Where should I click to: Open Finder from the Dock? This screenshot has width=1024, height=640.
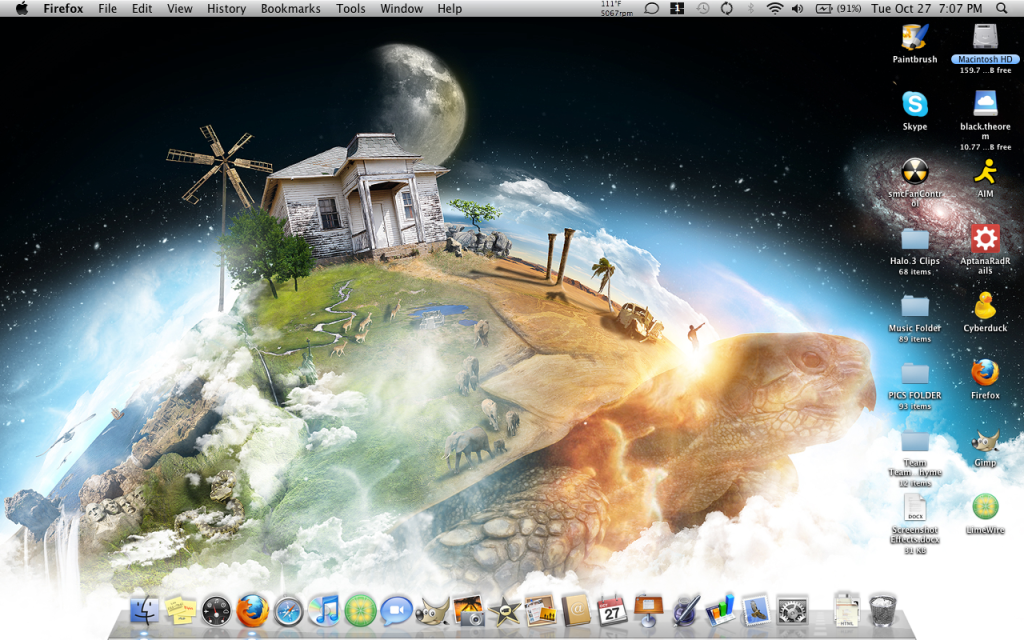click(x=144, y=611)
